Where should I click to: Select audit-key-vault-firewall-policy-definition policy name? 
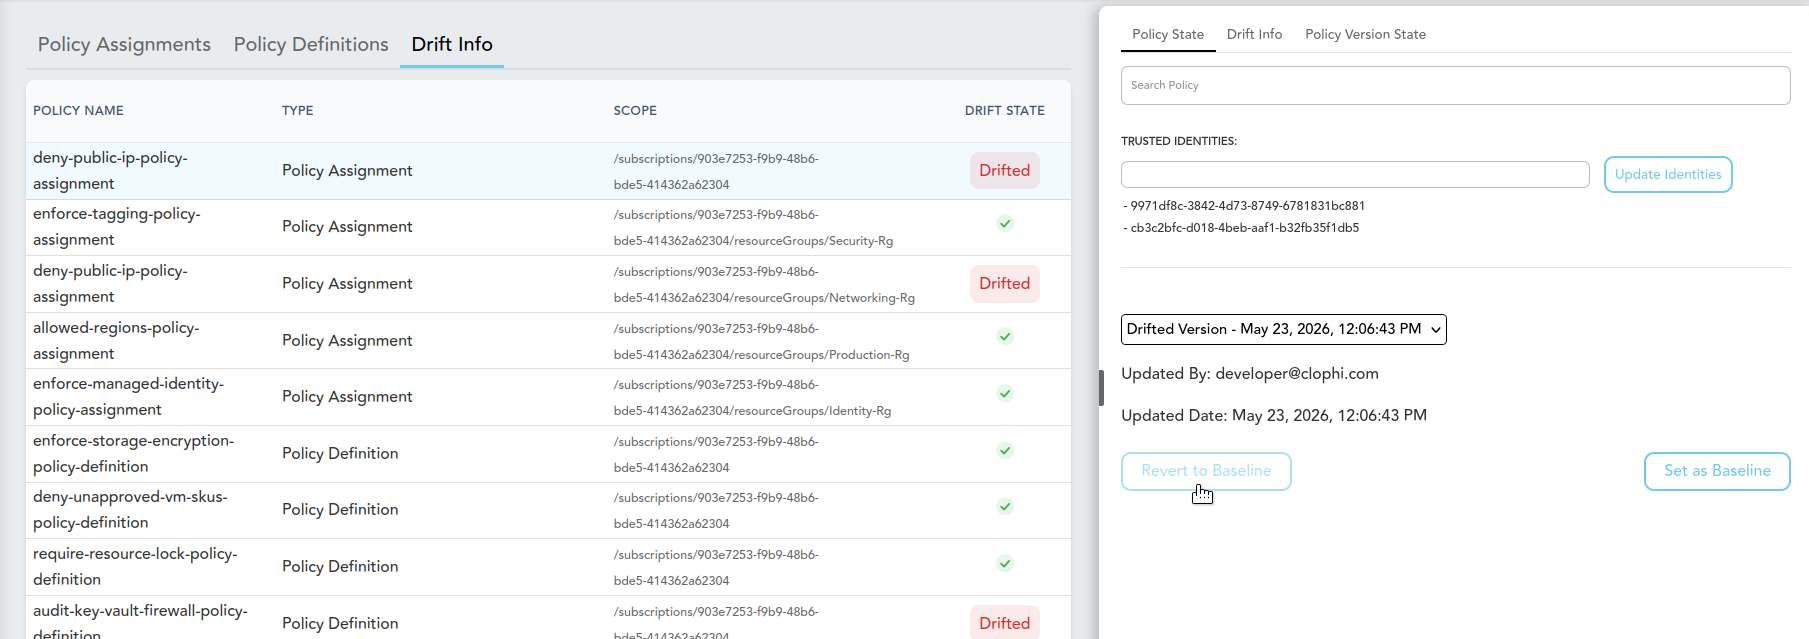pyautogui.click(x=140, y=622)
